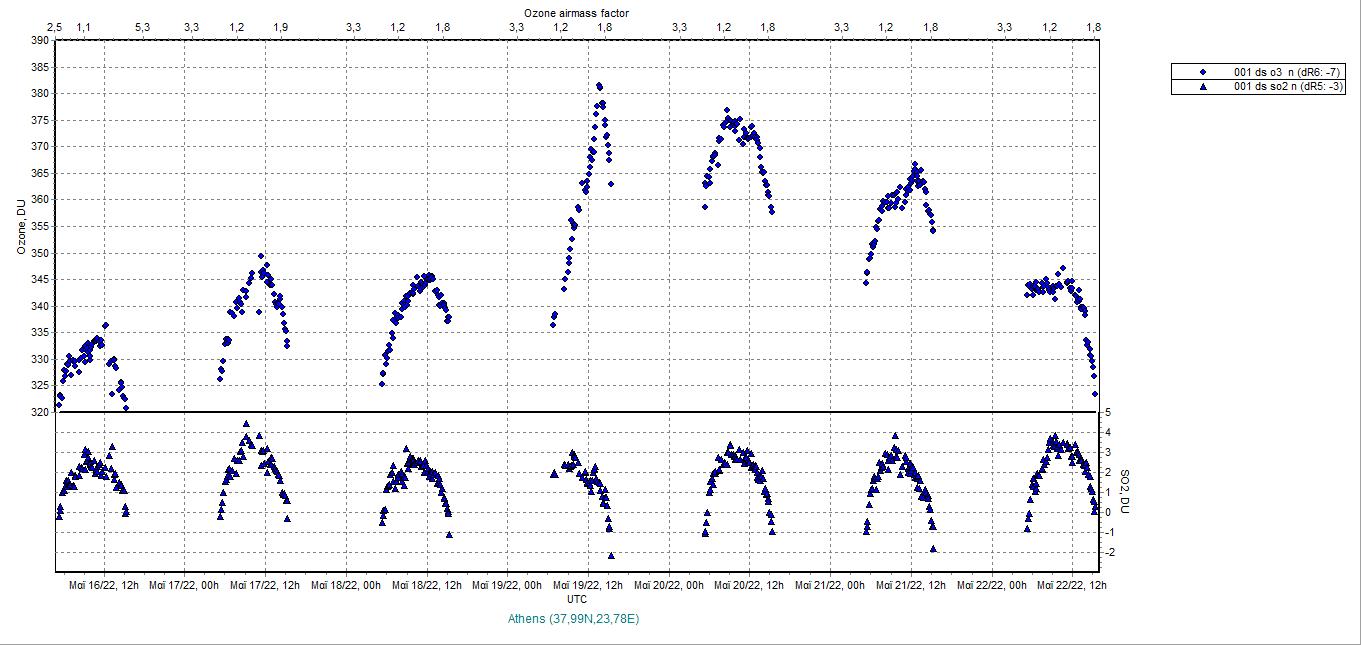Click the "Ozone airmass factor" top axis title
Screen dimensions: 1361x645
577,11
